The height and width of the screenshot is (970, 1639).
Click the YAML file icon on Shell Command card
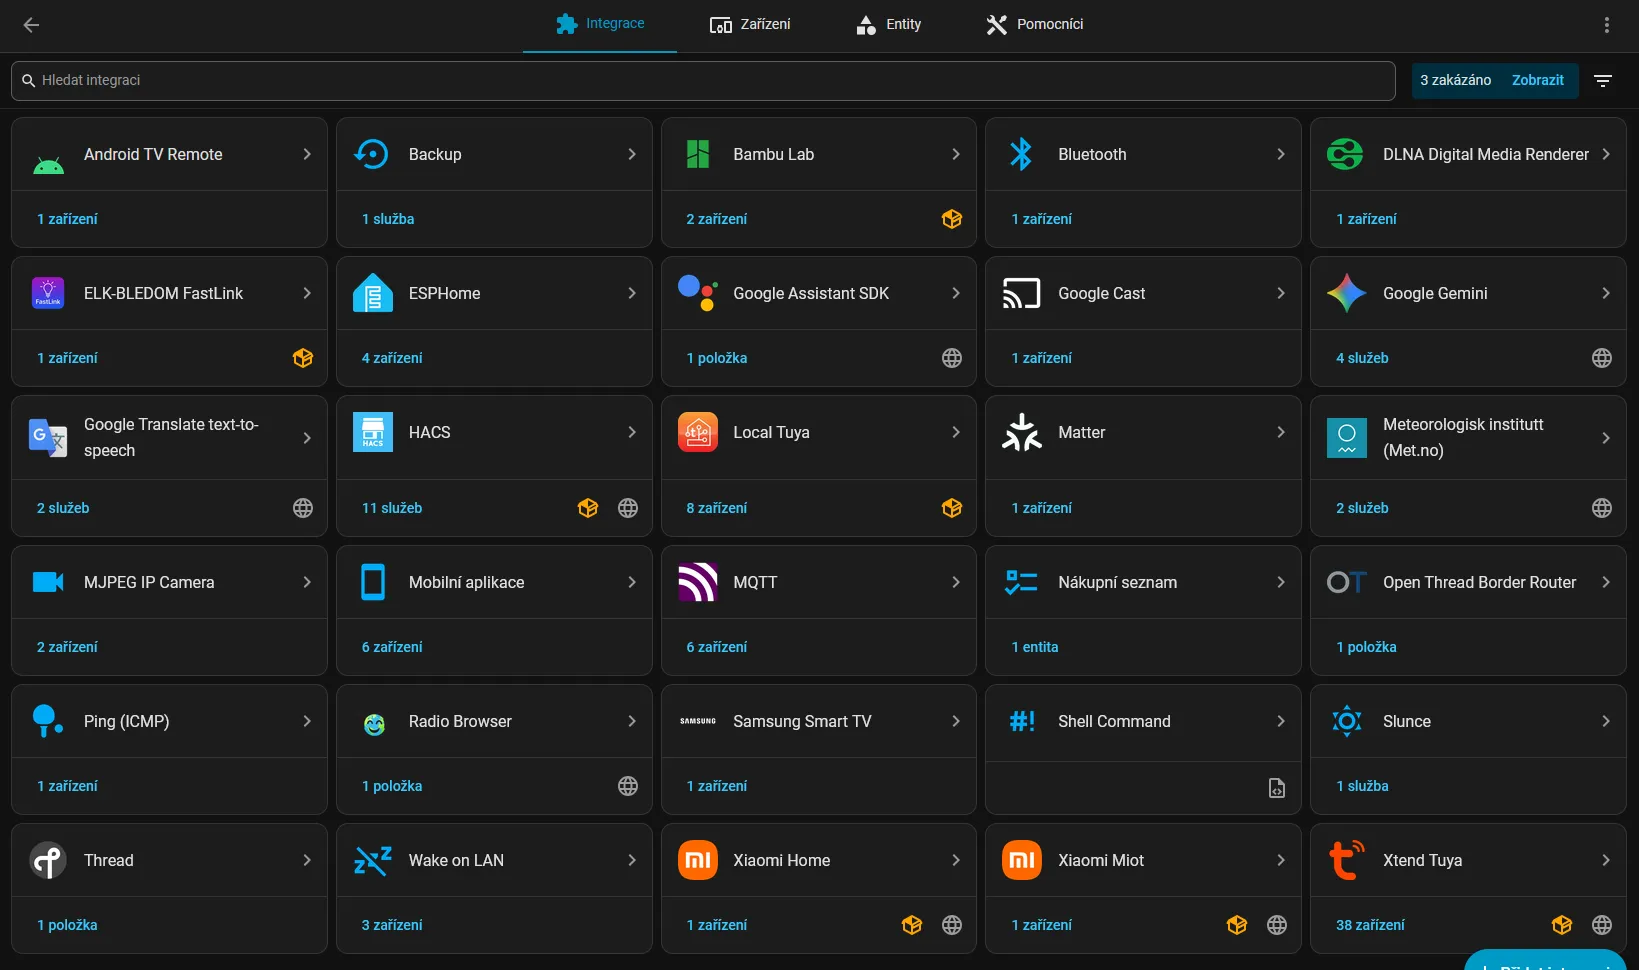(1276, 788)
